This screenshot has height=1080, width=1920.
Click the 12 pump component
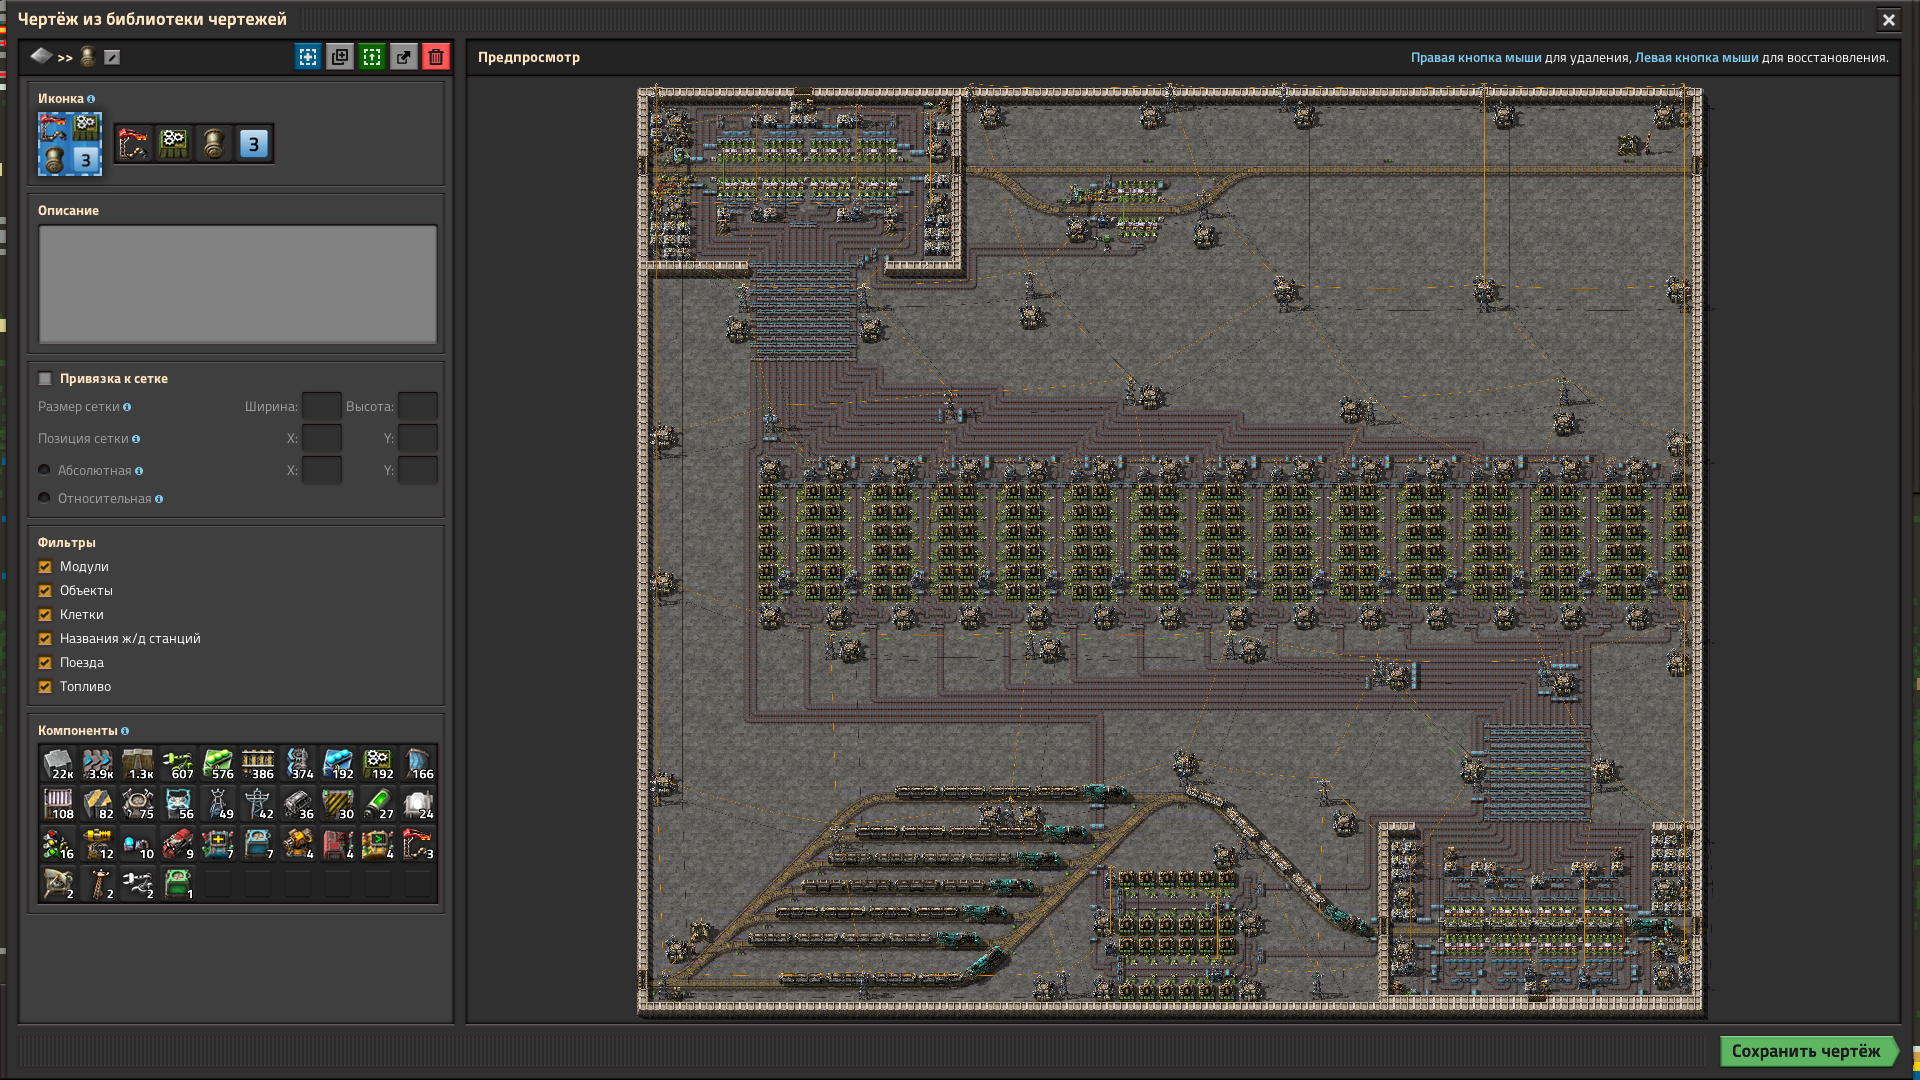pyautogui.click(x=98, y=844)
